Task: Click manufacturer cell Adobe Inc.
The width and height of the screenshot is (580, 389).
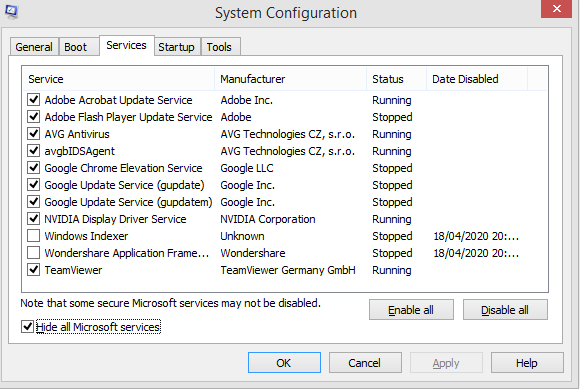Action: click(246, 100)
